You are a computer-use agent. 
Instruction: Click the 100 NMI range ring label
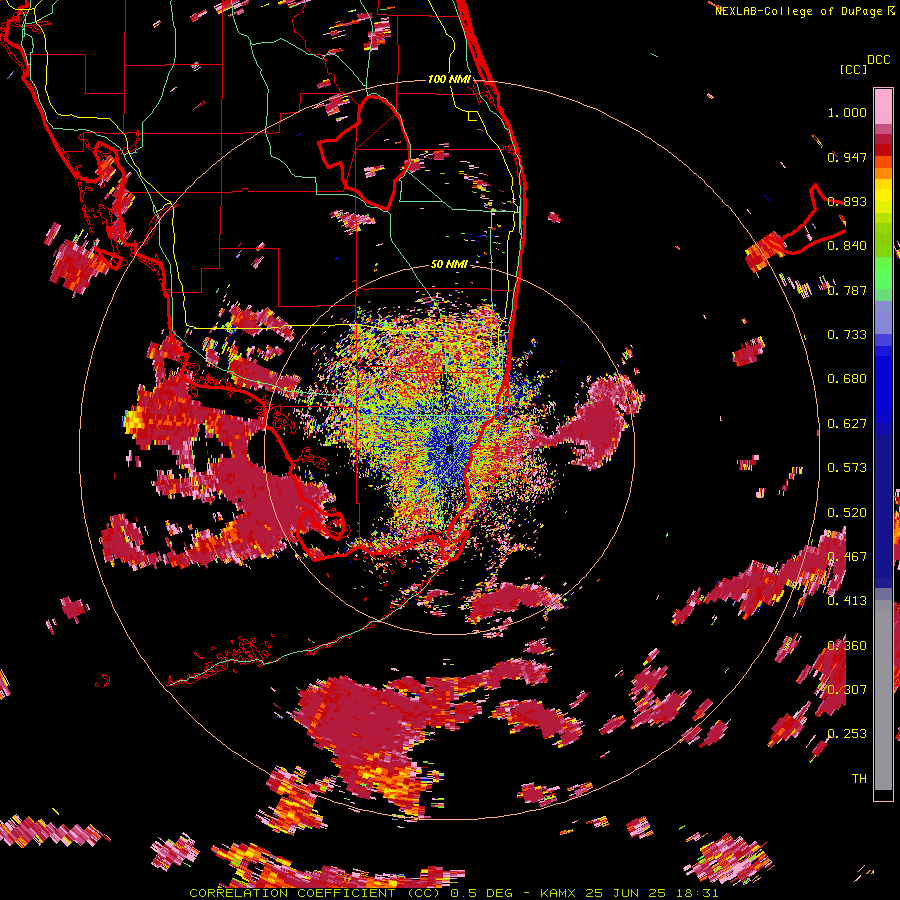[449, 79]
